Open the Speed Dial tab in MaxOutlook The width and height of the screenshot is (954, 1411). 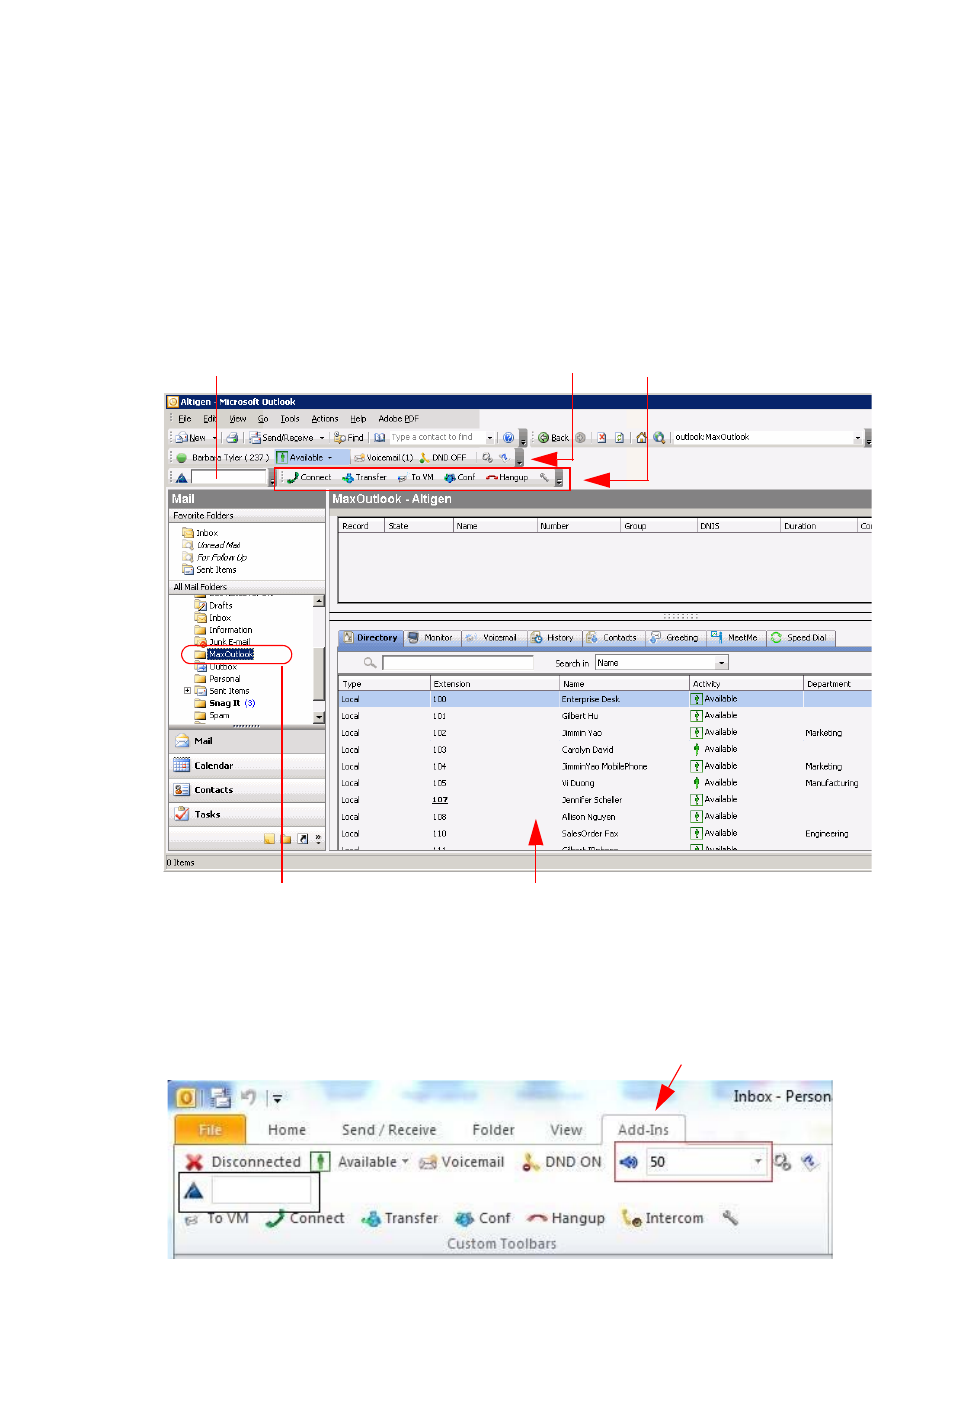pyautogui.click(x=800, y=638)
